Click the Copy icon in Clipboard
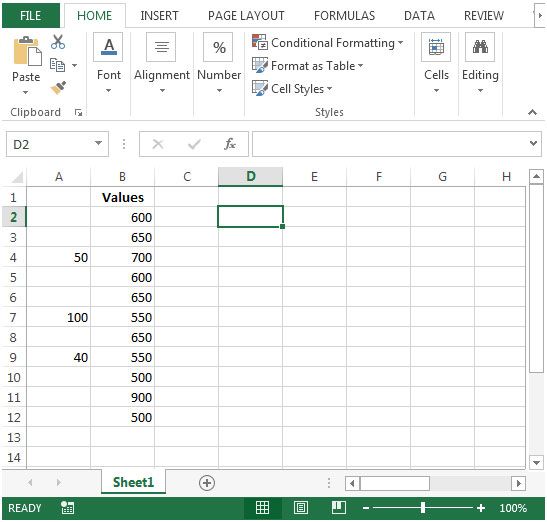The image size is (547, 522). [57, 65]
